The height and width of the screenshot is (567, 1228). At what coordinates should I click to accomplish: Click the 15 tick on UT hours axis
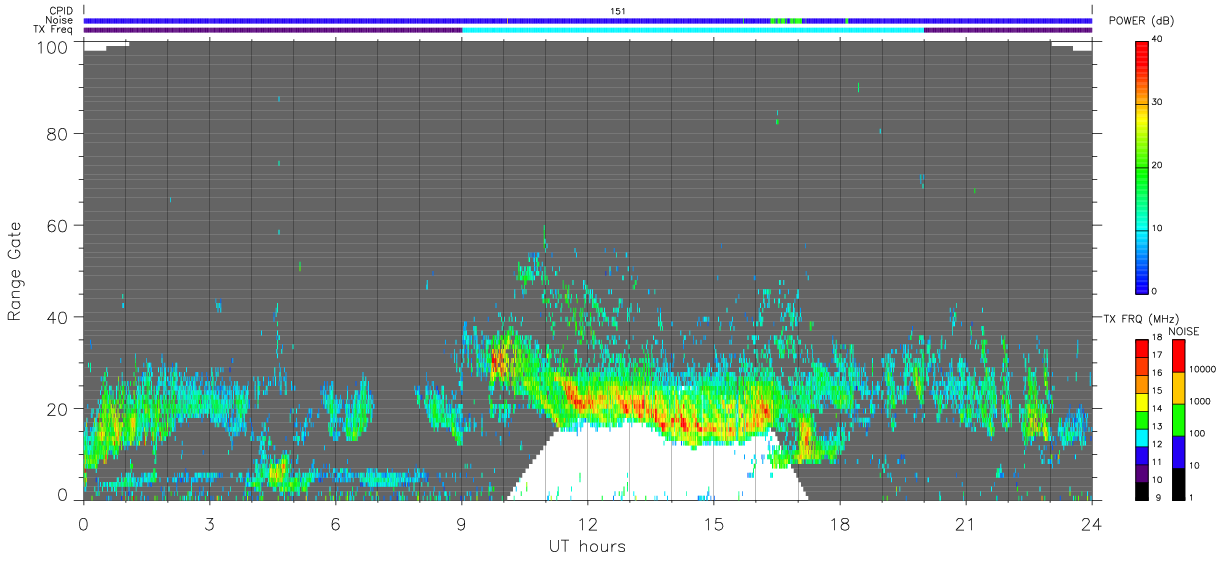pyautogui.click(x=713, y=523)
